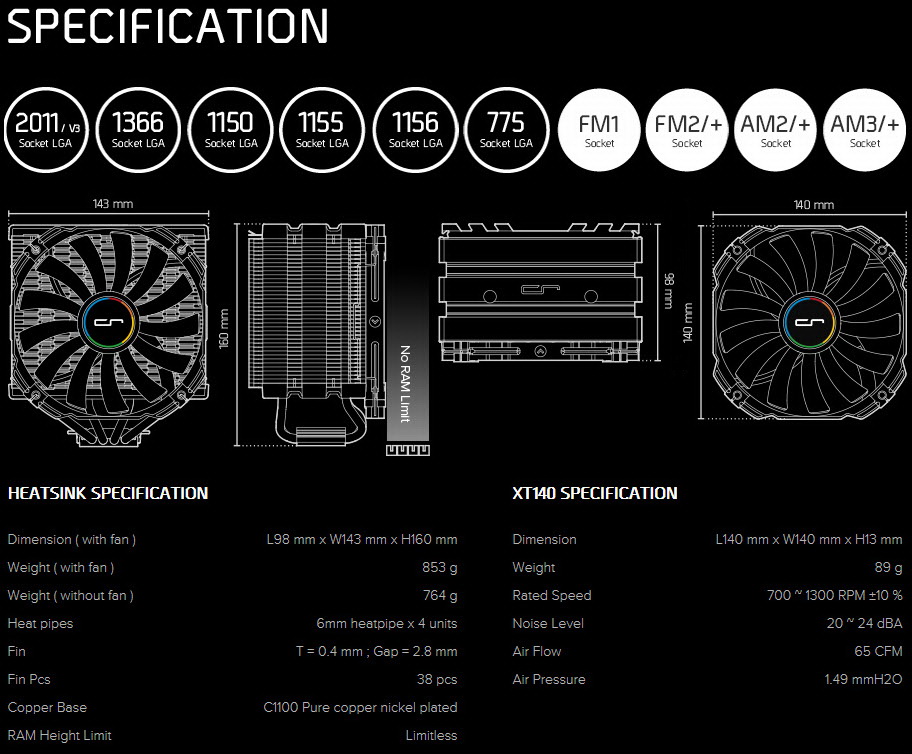This screenshot has height=754, width=912.
Task: Click the side-view heatsink fin diagram
Action: (317, 335)
